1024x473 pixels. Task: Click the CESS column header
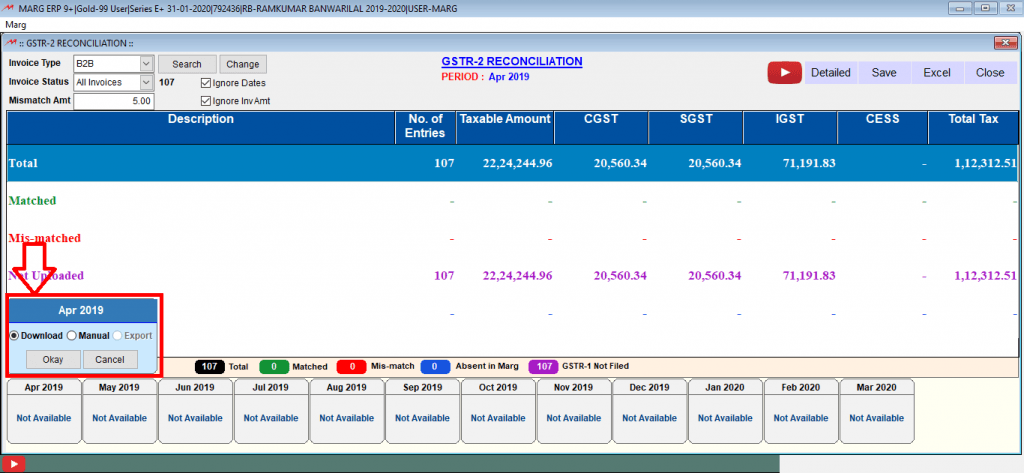coord(882,127)
